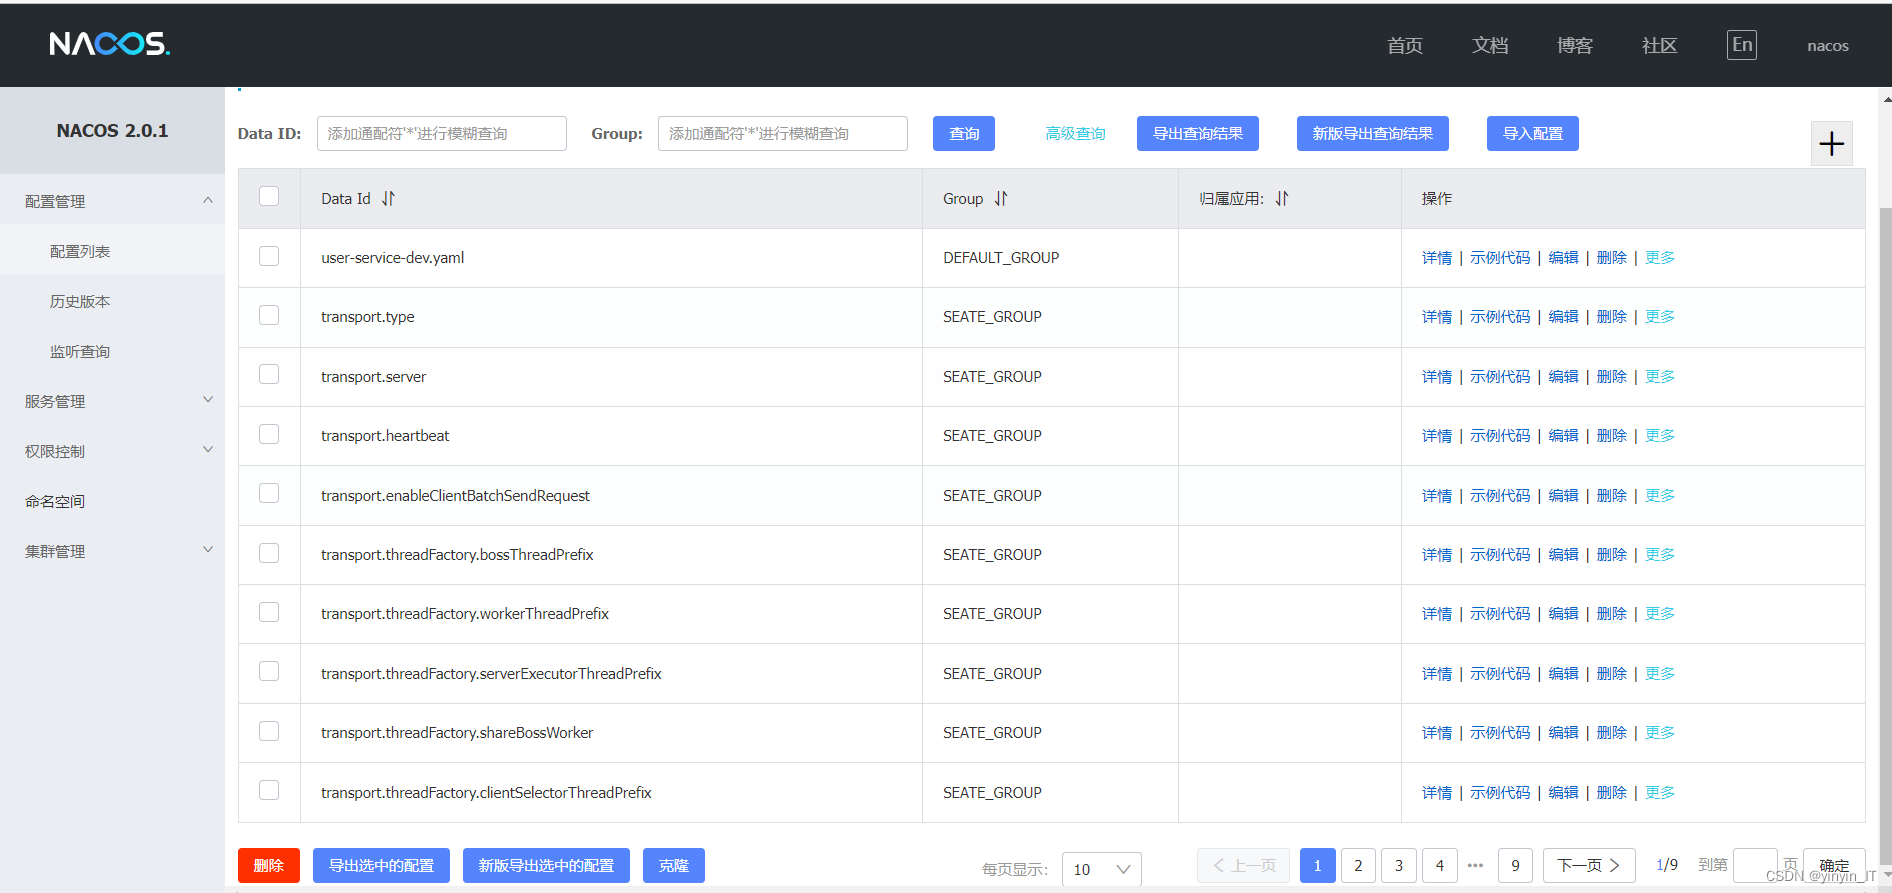
Task: Sort by Group column icon
Action: [x=1001, y=199]
